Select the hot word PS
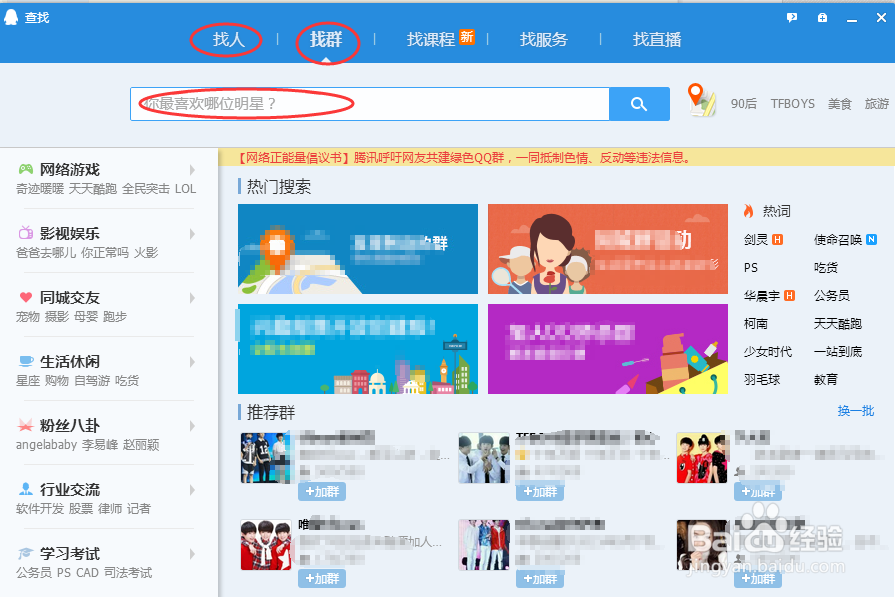This screenshot has height=597, width=895. point(751,268)
